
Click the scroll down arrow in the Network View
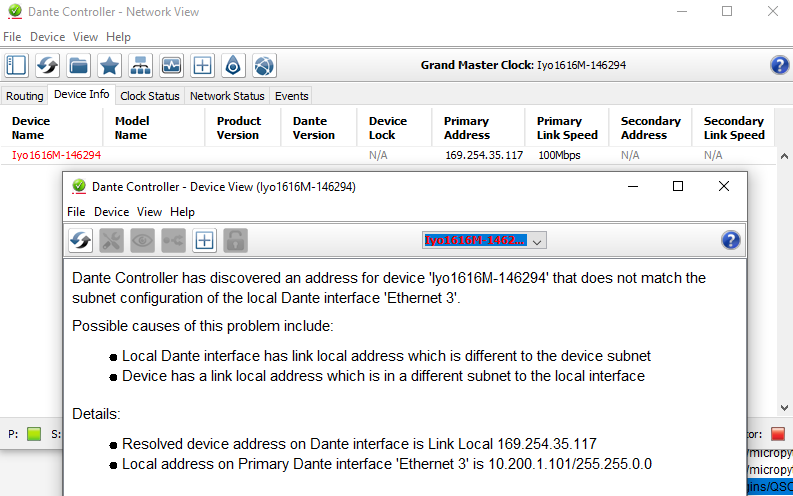[784, 408]
